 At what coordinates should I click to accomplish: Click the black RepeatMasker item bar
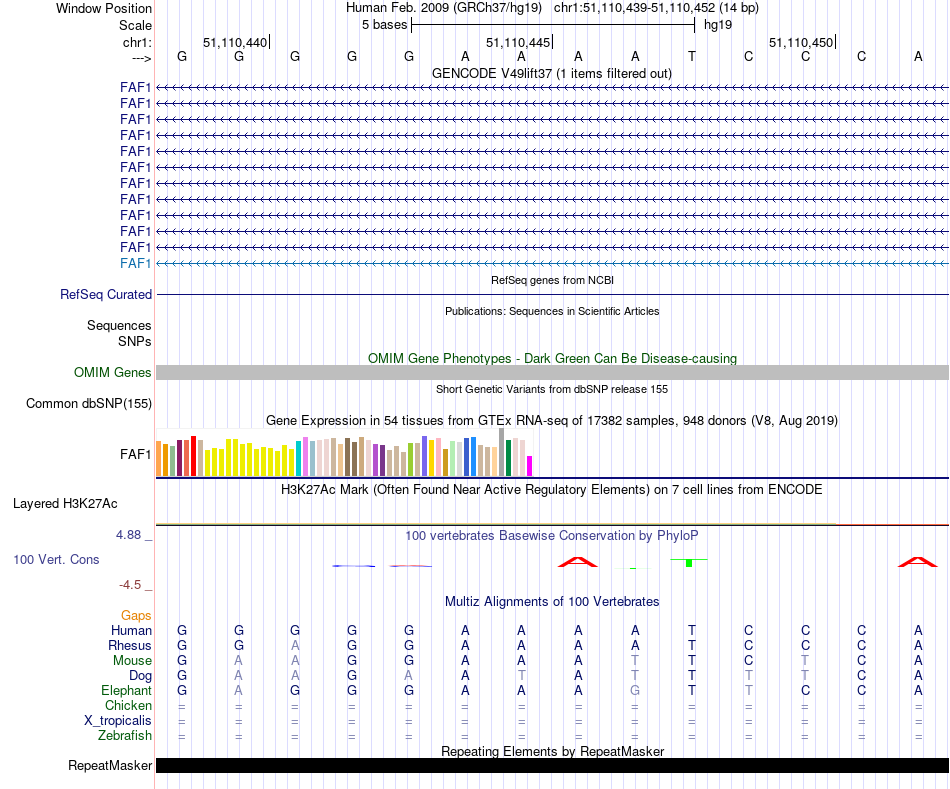(x=552, y=765)
